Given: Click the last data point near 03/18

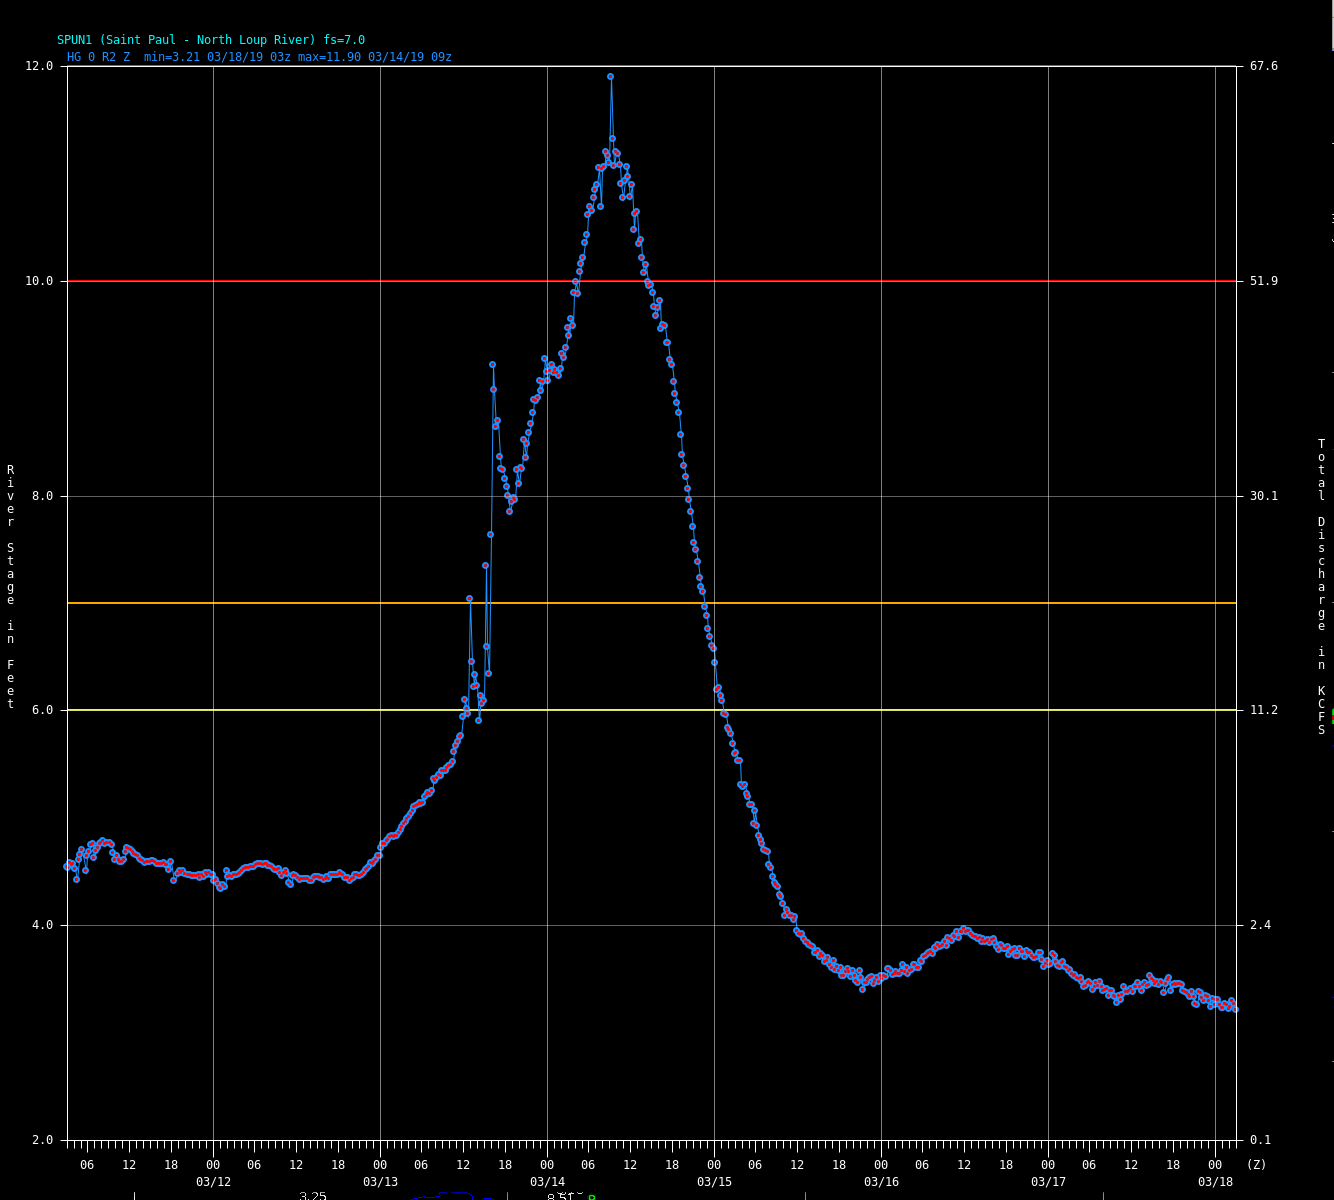Looking at the screenshot, I should [x=1235, y=1009].
